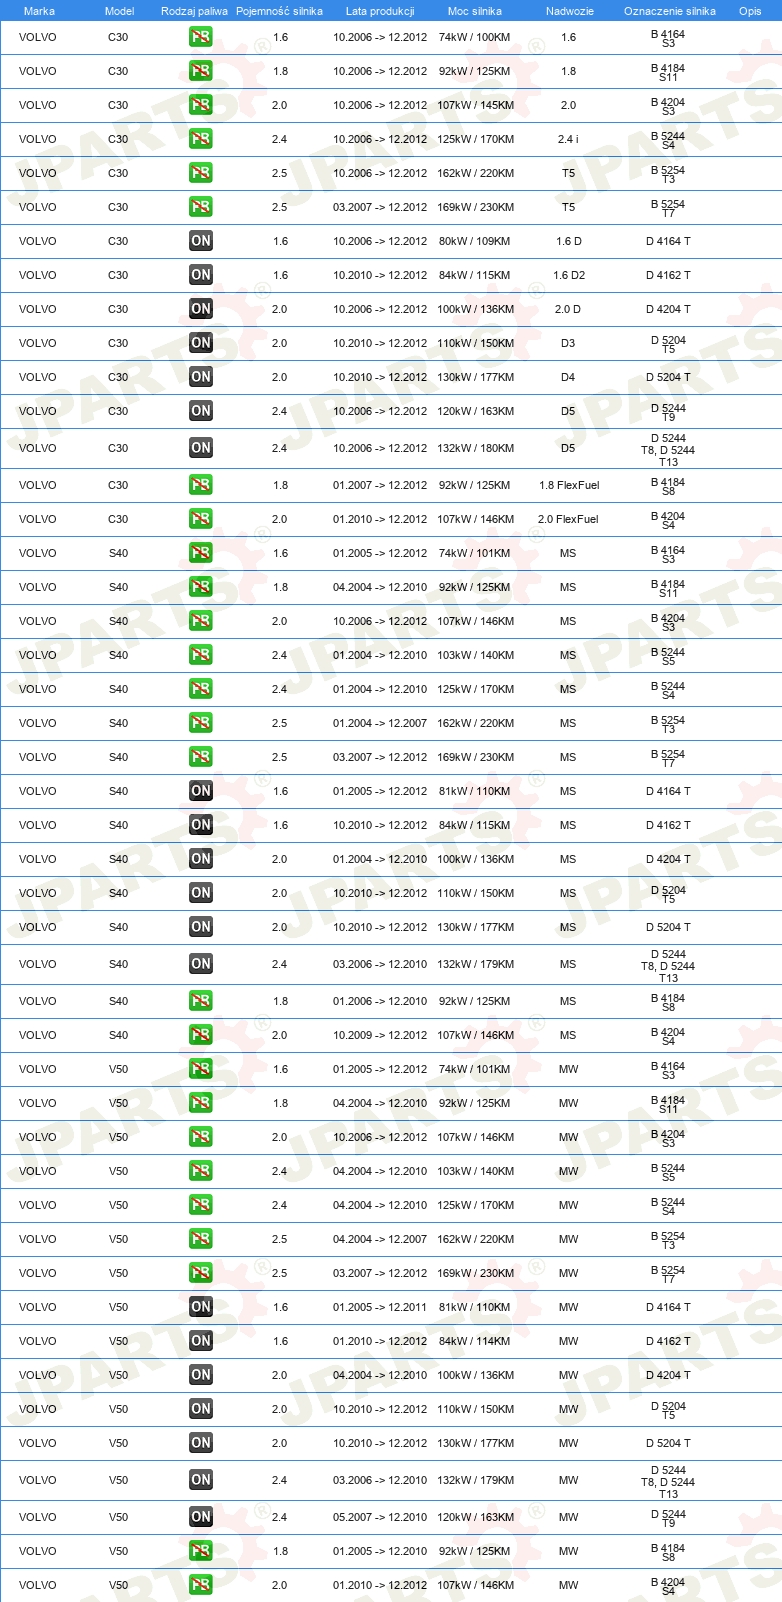This screenshot has width=782, height=1602.
Task: Click PB icon in C30 1.8 FlexFuel row
Action: coord(201,485)
